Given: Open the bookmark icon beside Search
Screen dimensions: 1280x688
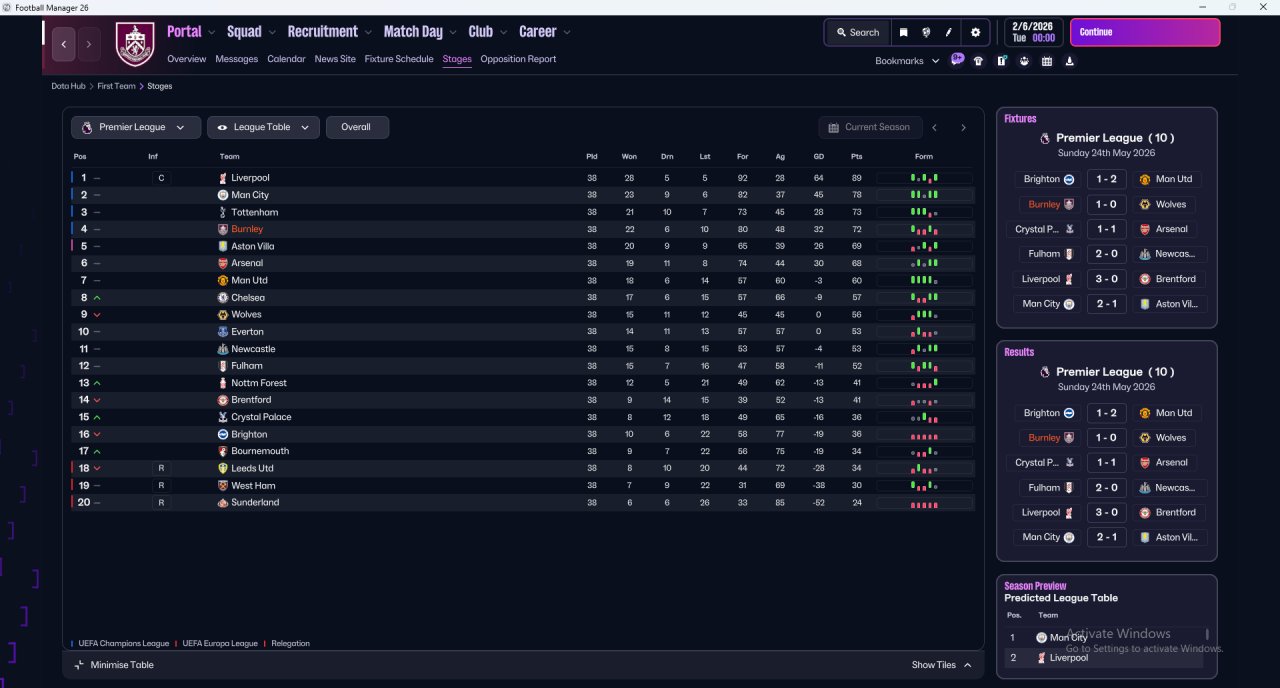Looking at the screenshot, I should click(x=904, y=32).
